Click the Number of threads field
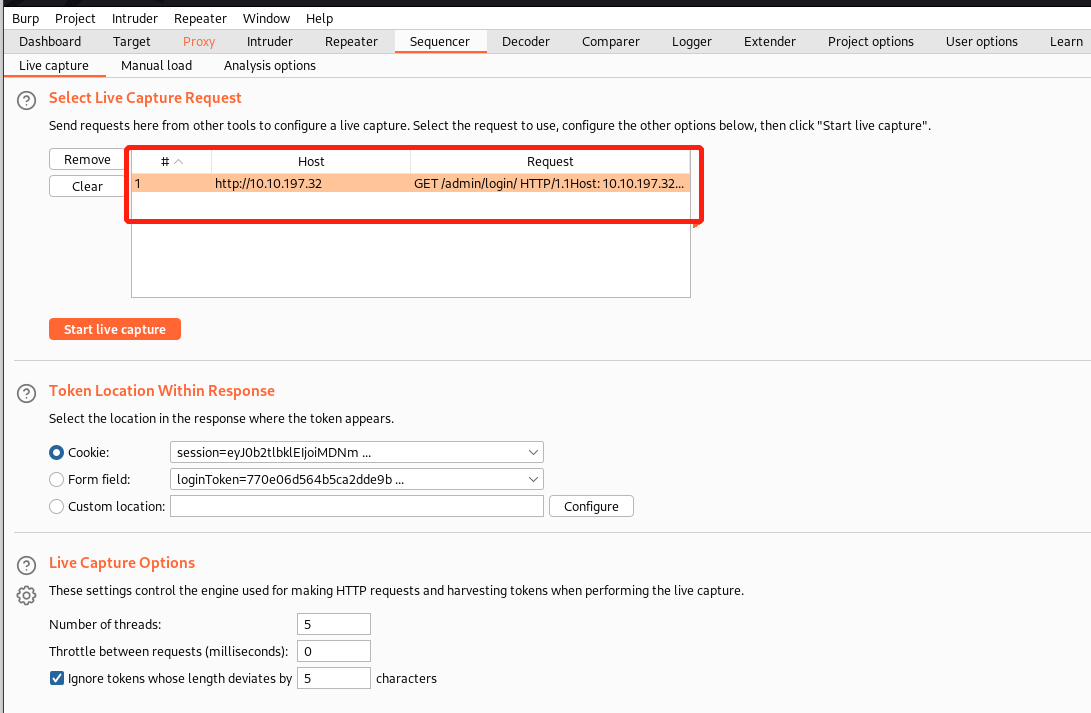Screen dimensions: 1091x713 coord(333,624)
